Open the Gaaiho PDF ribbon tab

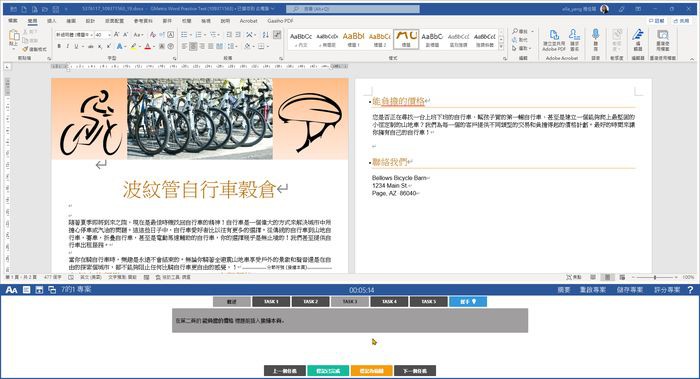click(x=280, y=21)
